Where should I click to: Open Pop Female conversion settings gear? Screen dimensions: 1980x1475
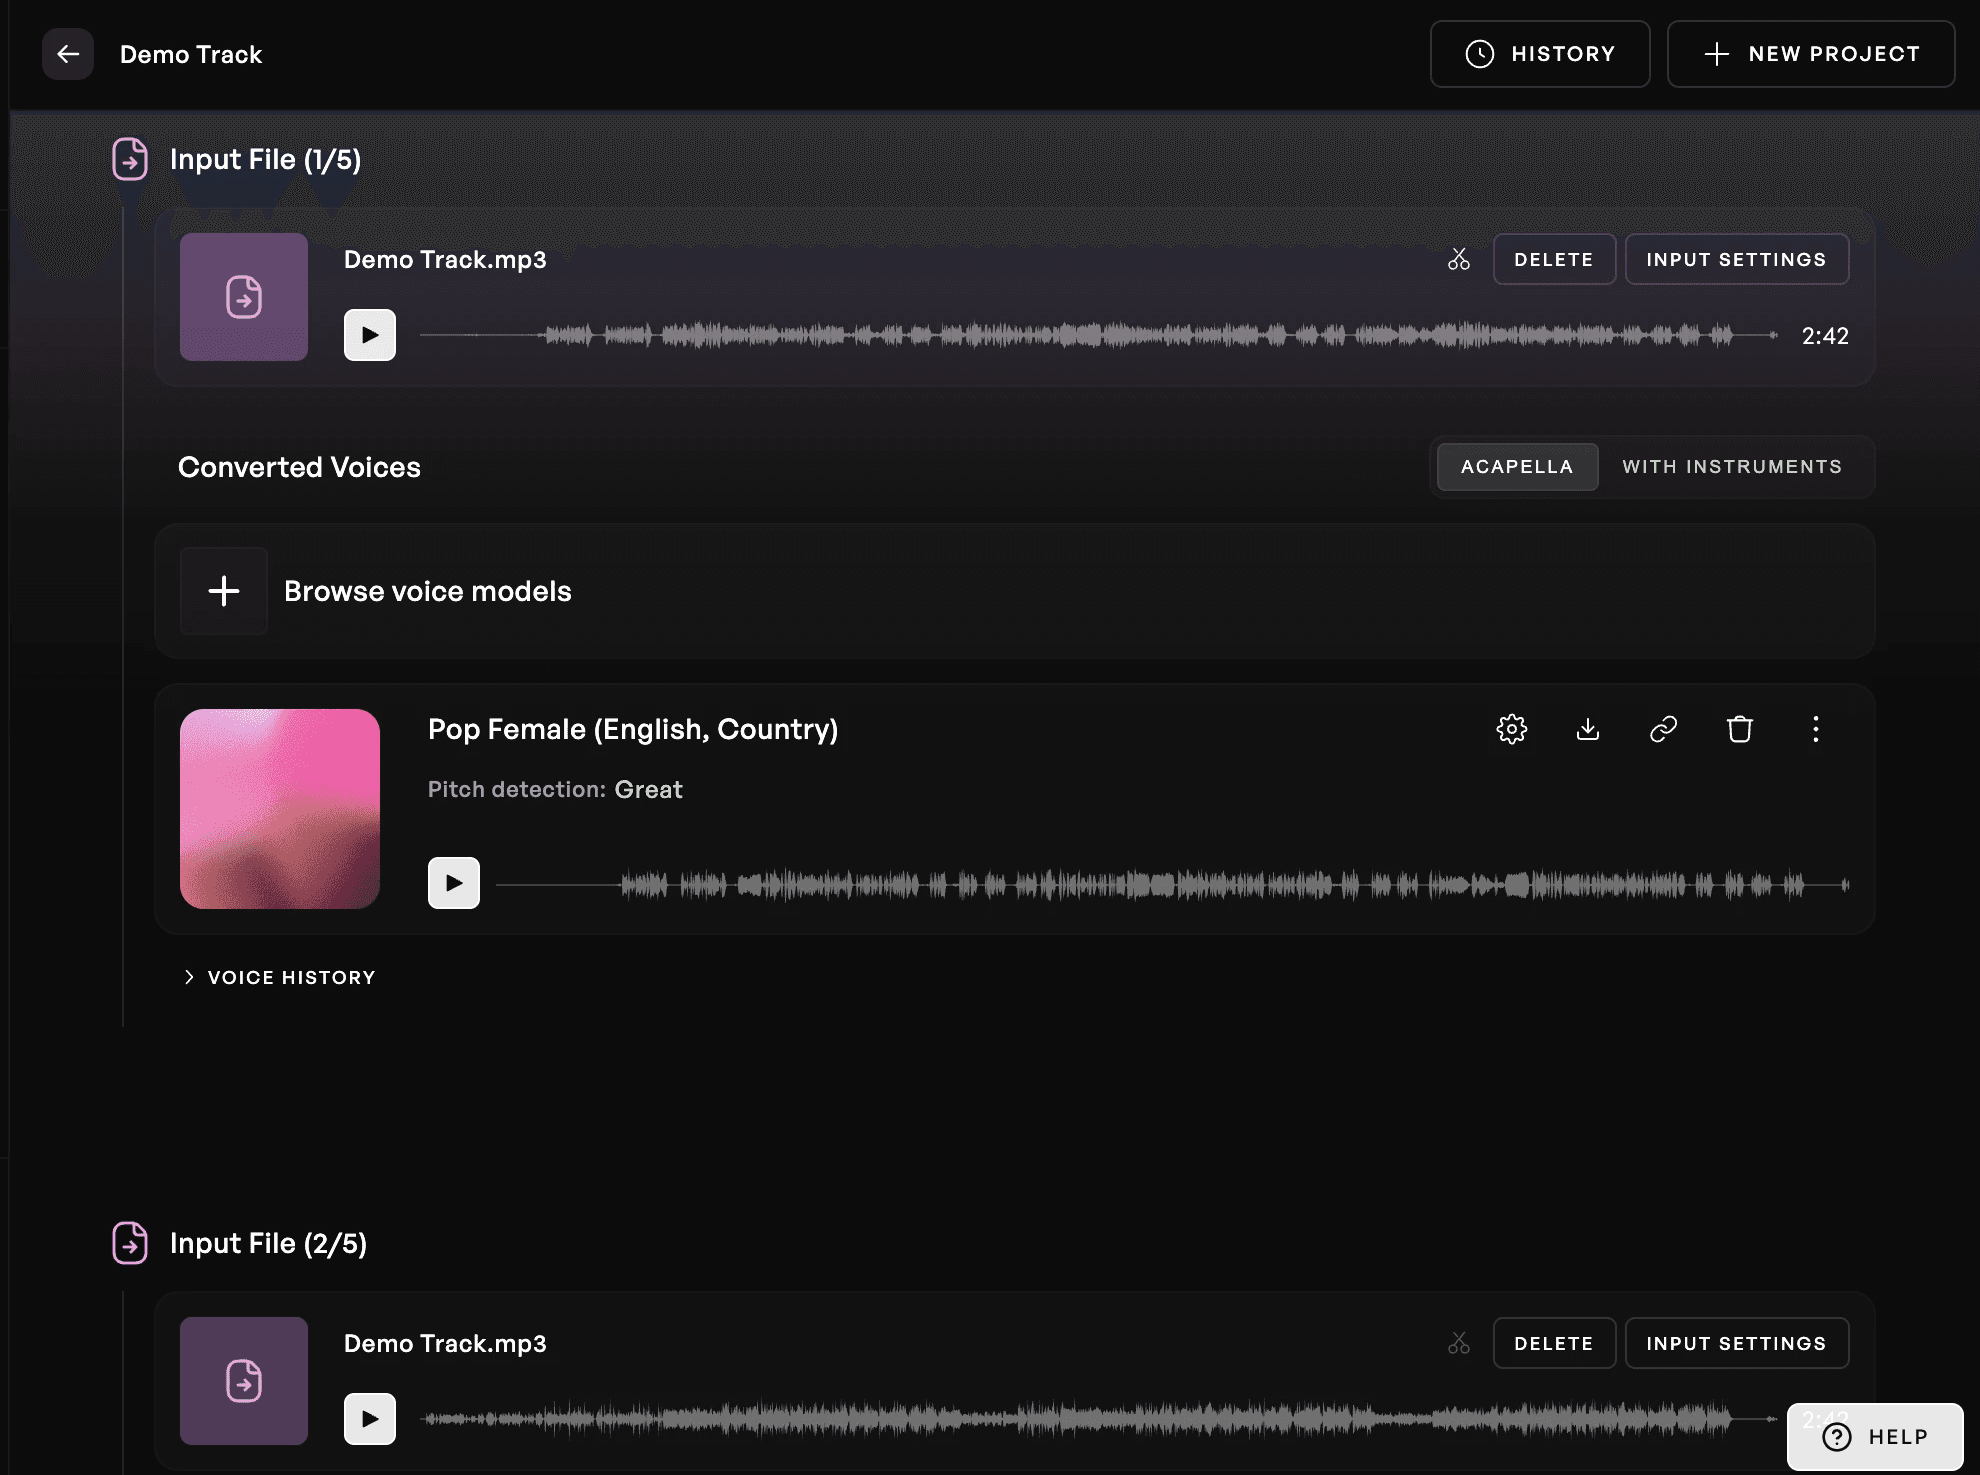pyautogui.click(x=1512, y=729)
